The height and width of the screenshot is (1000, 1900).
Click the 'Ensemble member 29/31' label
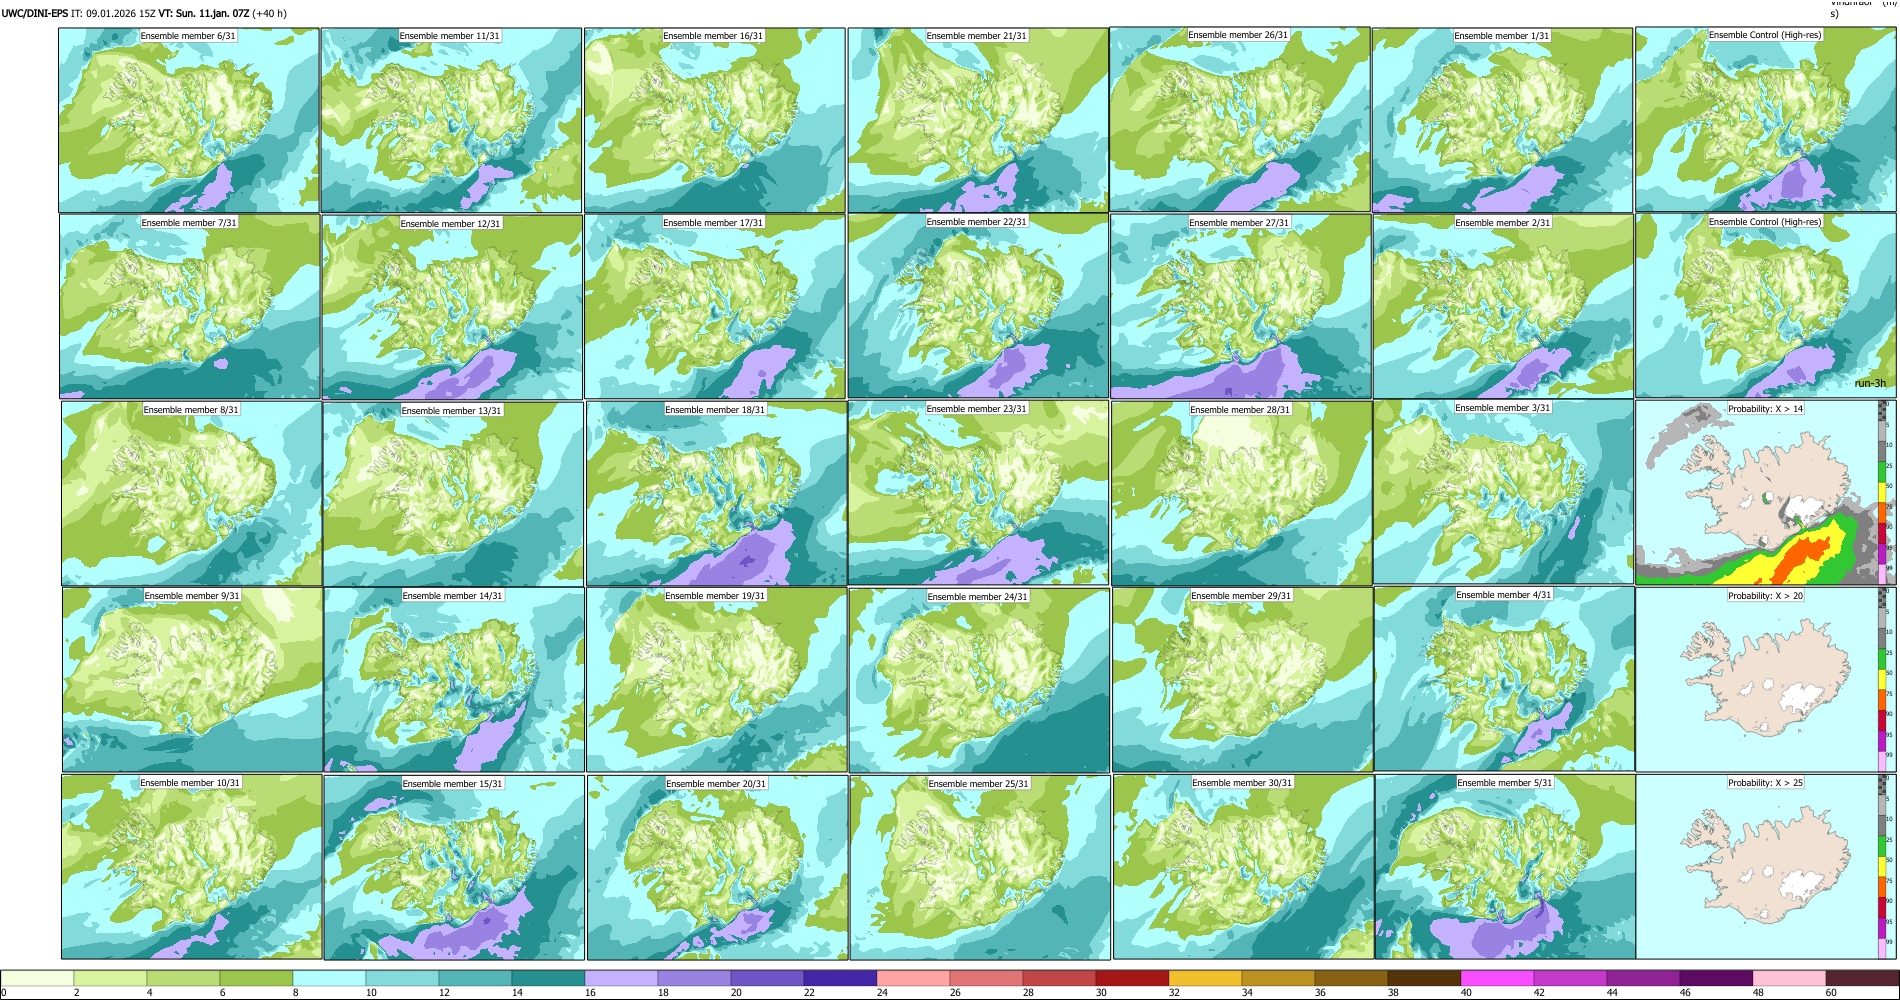(1241, 596)
